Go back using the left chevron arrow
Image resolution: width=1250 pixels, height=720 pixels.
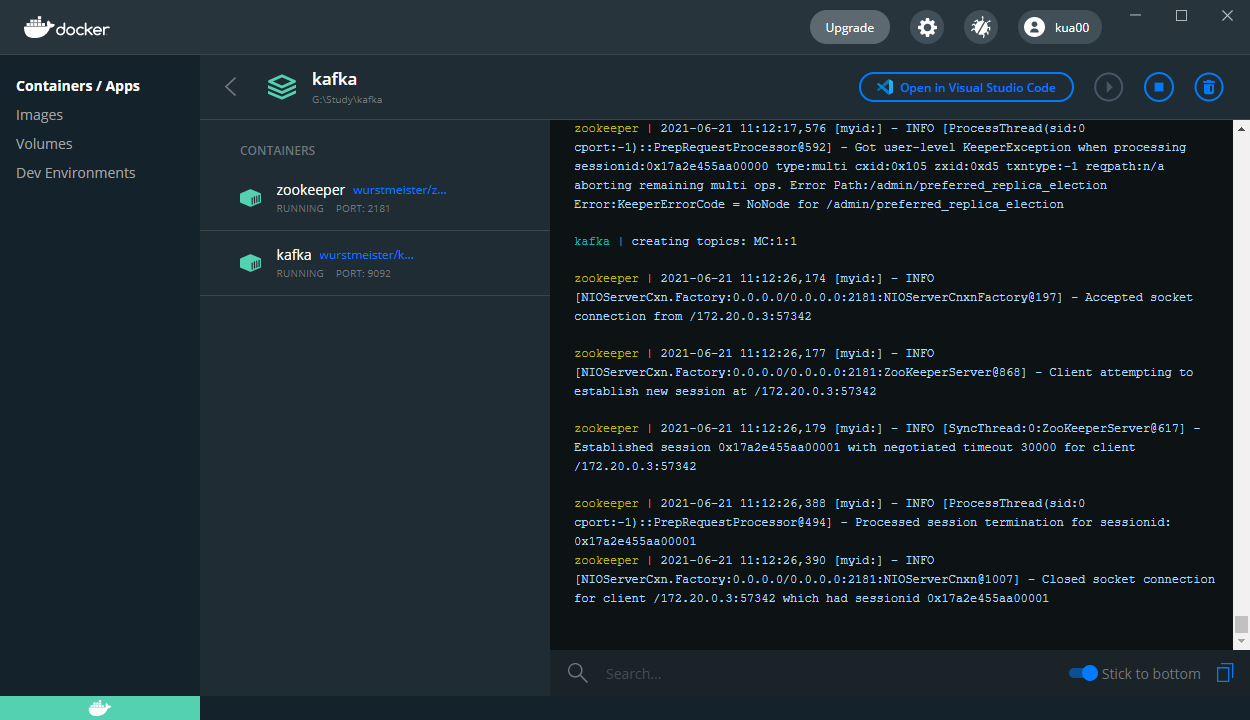(231, 87)
